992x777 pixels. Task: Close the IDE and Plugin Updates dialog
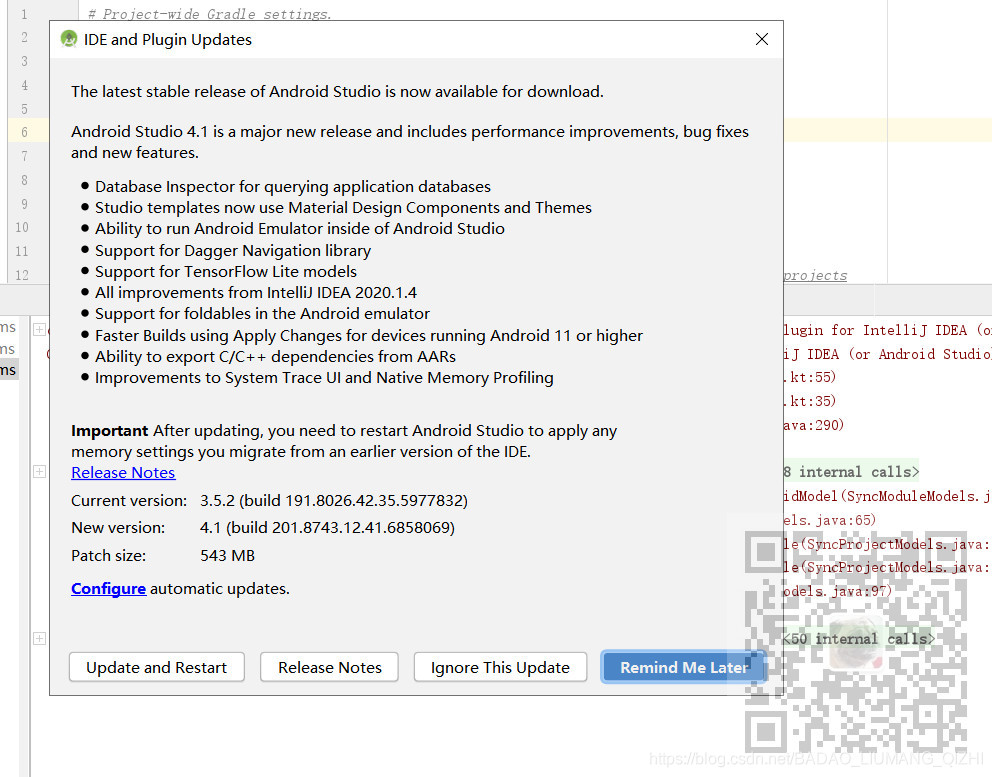[x=762, y=39]
